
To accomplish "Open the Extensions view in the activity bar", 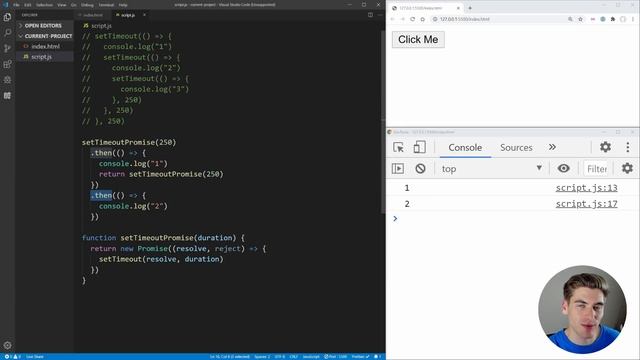I will click(x=7, y=64).
